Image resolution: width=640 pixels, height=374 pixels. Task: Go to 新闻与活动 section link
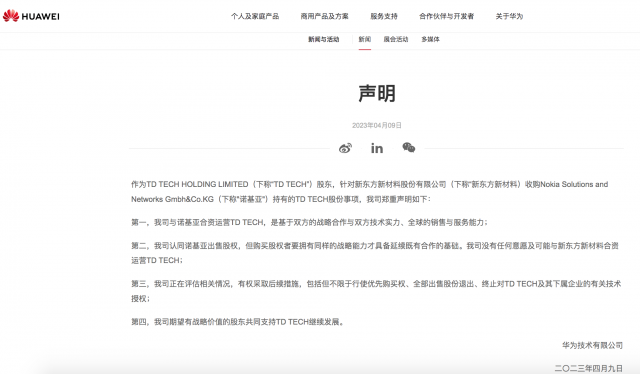pos(323,39)
